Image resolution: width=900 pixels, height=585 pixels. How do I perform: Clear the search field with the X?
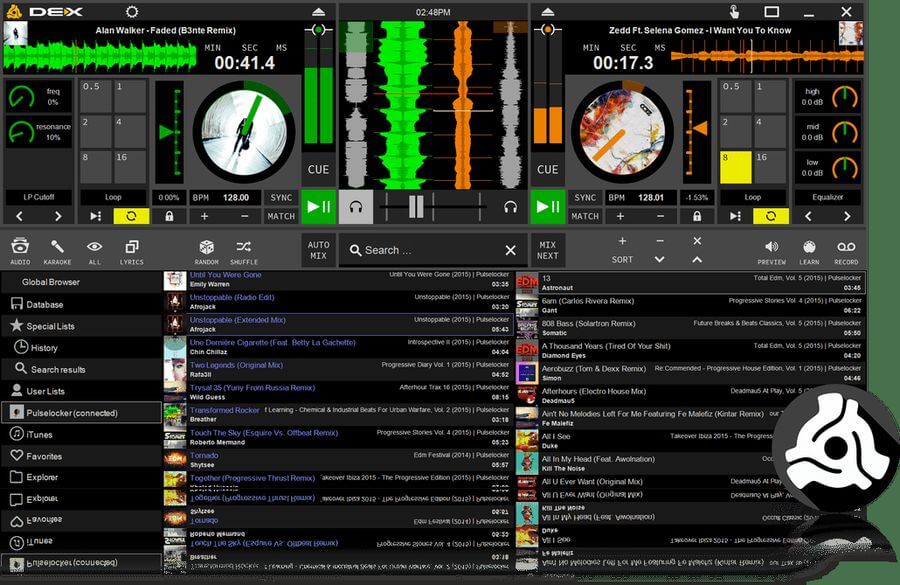[510, 250]
